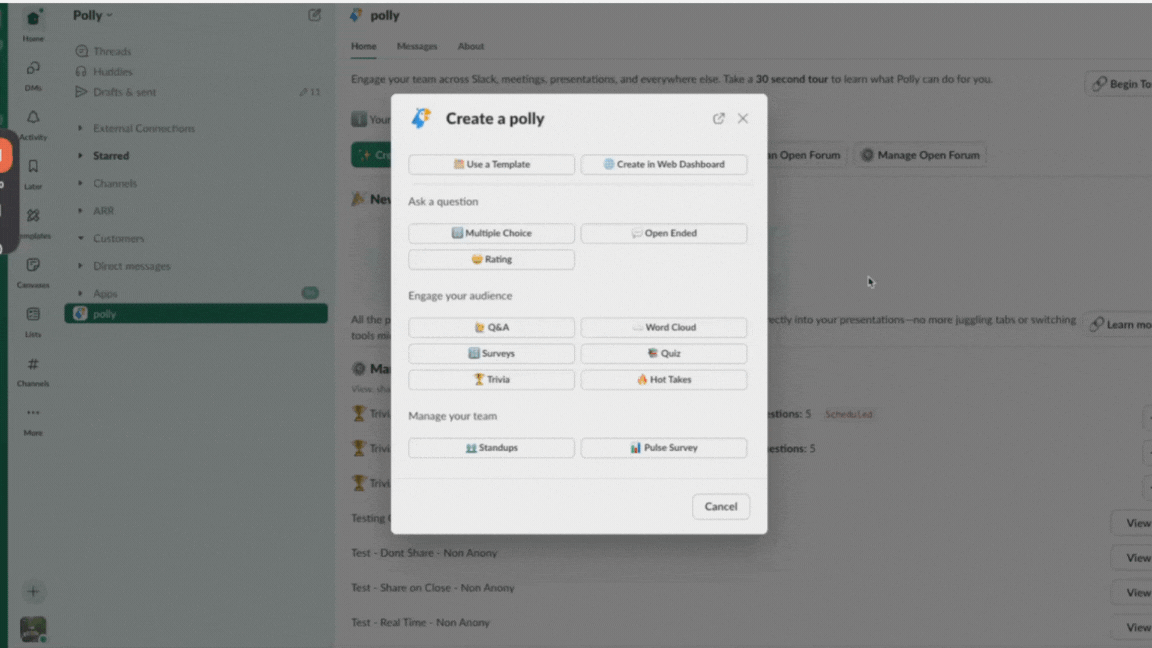
Task: Select the Standups option
Action: [x=492, y=448]
